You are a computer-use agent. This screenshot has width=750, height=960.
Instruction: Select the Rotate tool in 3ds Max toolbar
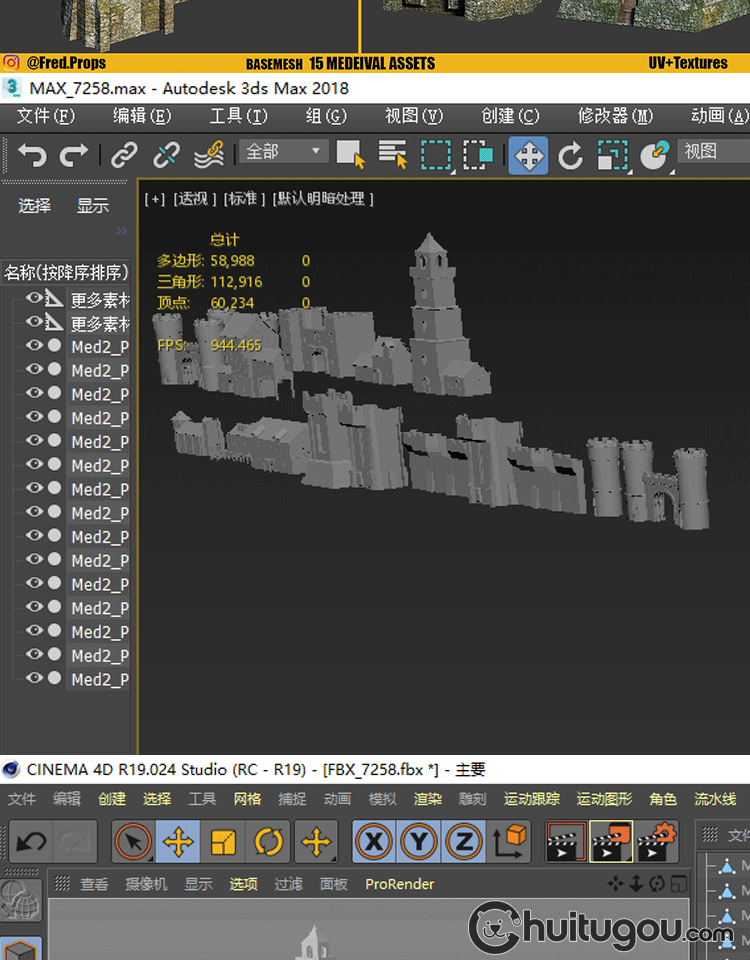tap(570, 156)
